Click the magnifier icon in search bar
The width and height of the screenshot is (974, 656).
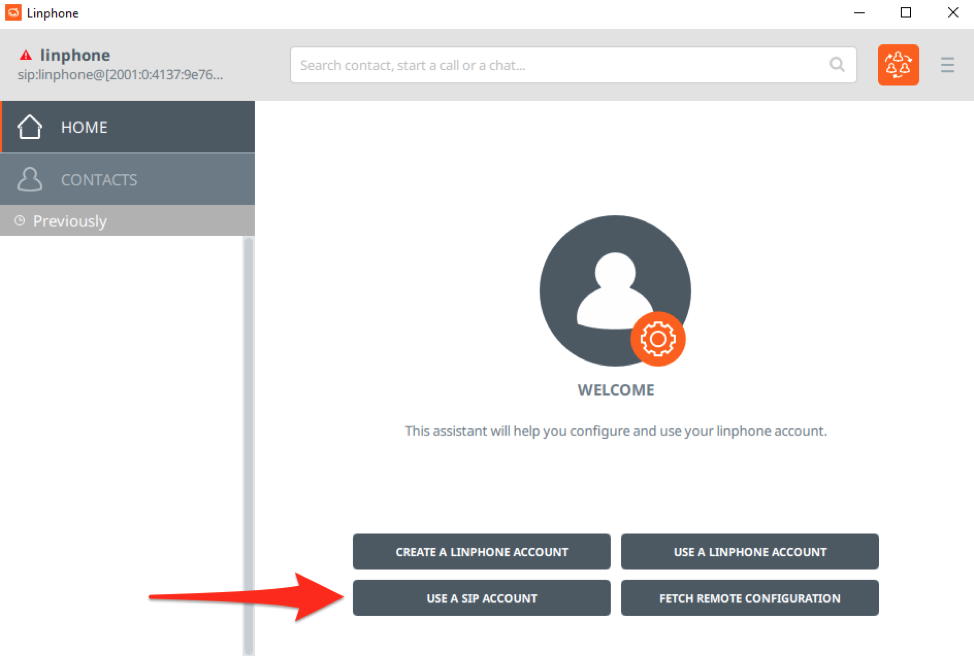coord(836,65)
